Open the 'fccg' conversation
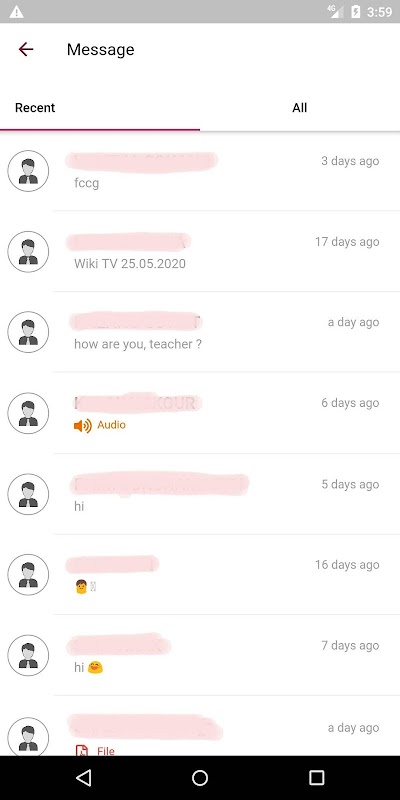The height and width of the screenshot is (800, 400). pyautogui.click(x=200, y=171)
